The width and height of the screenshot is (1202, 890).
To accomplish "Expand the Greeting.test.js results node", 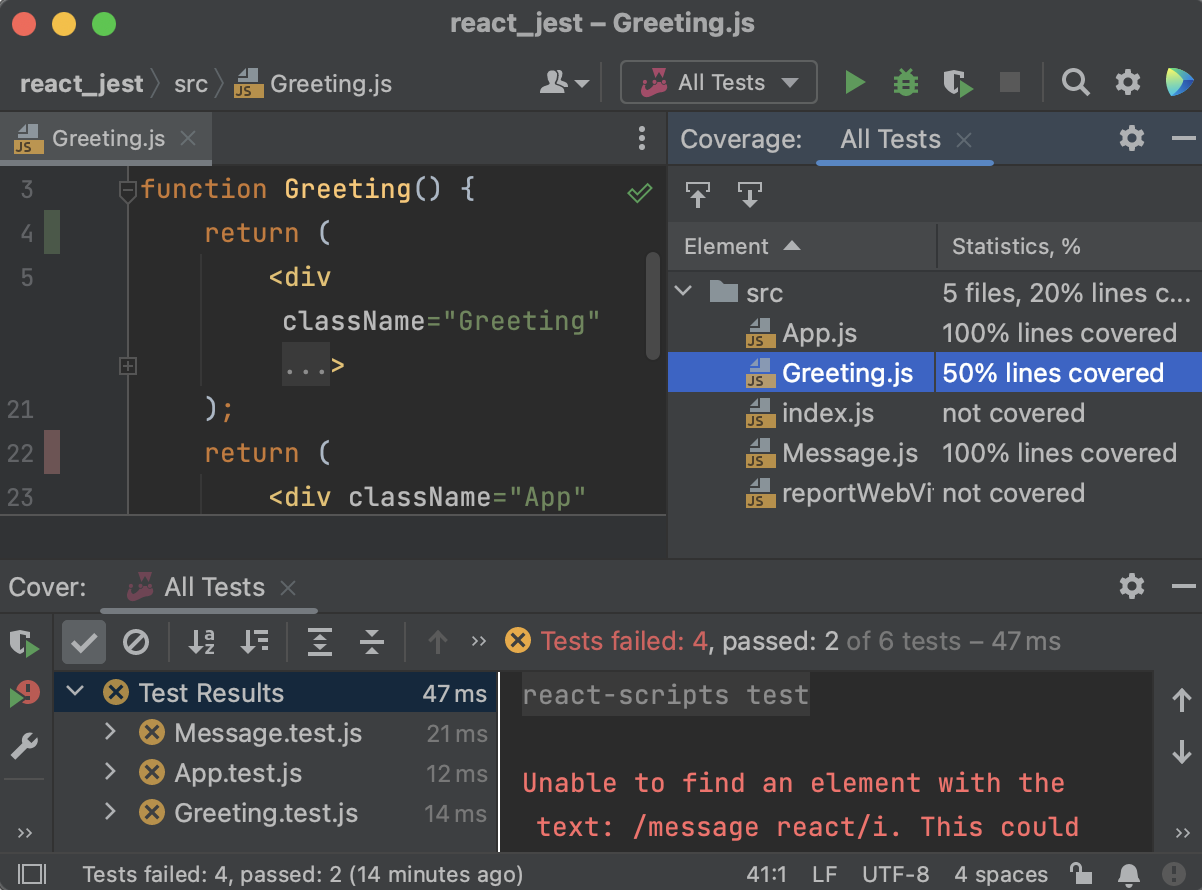I will click(110, 813).
